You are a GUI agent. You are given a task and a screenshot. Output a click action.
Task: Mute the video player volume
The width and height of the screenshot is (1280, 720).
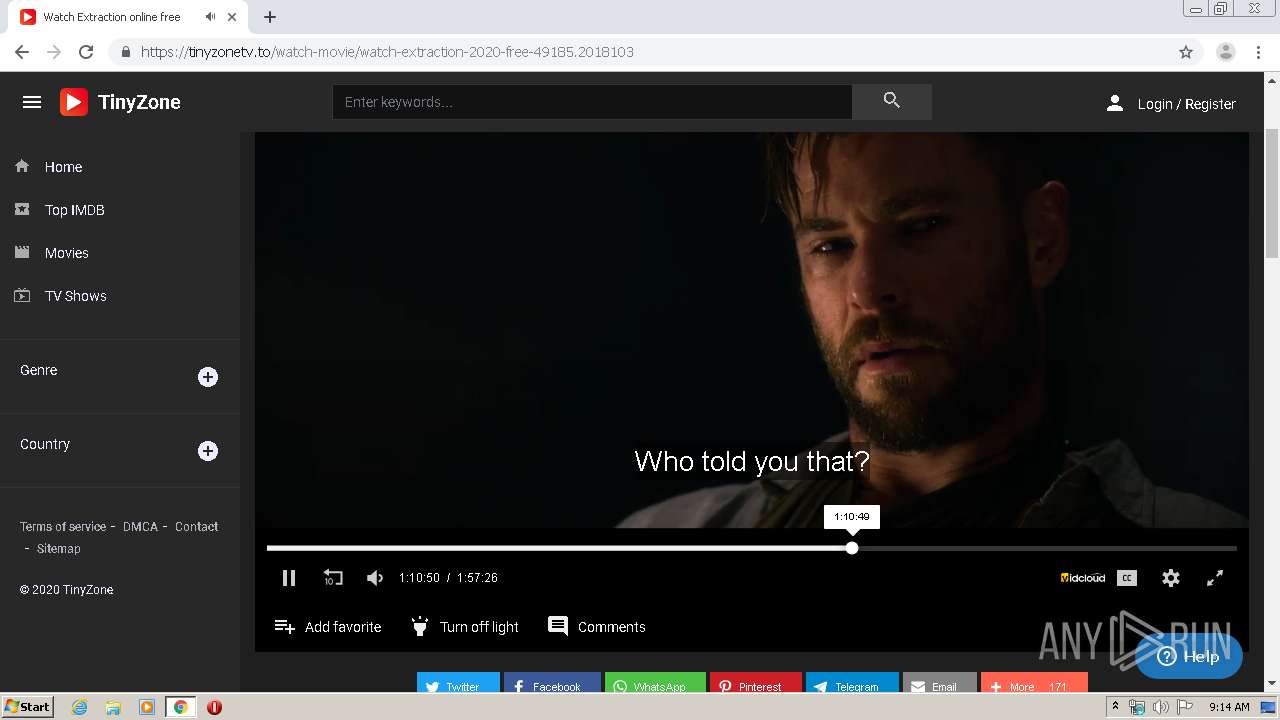(375, 578)
